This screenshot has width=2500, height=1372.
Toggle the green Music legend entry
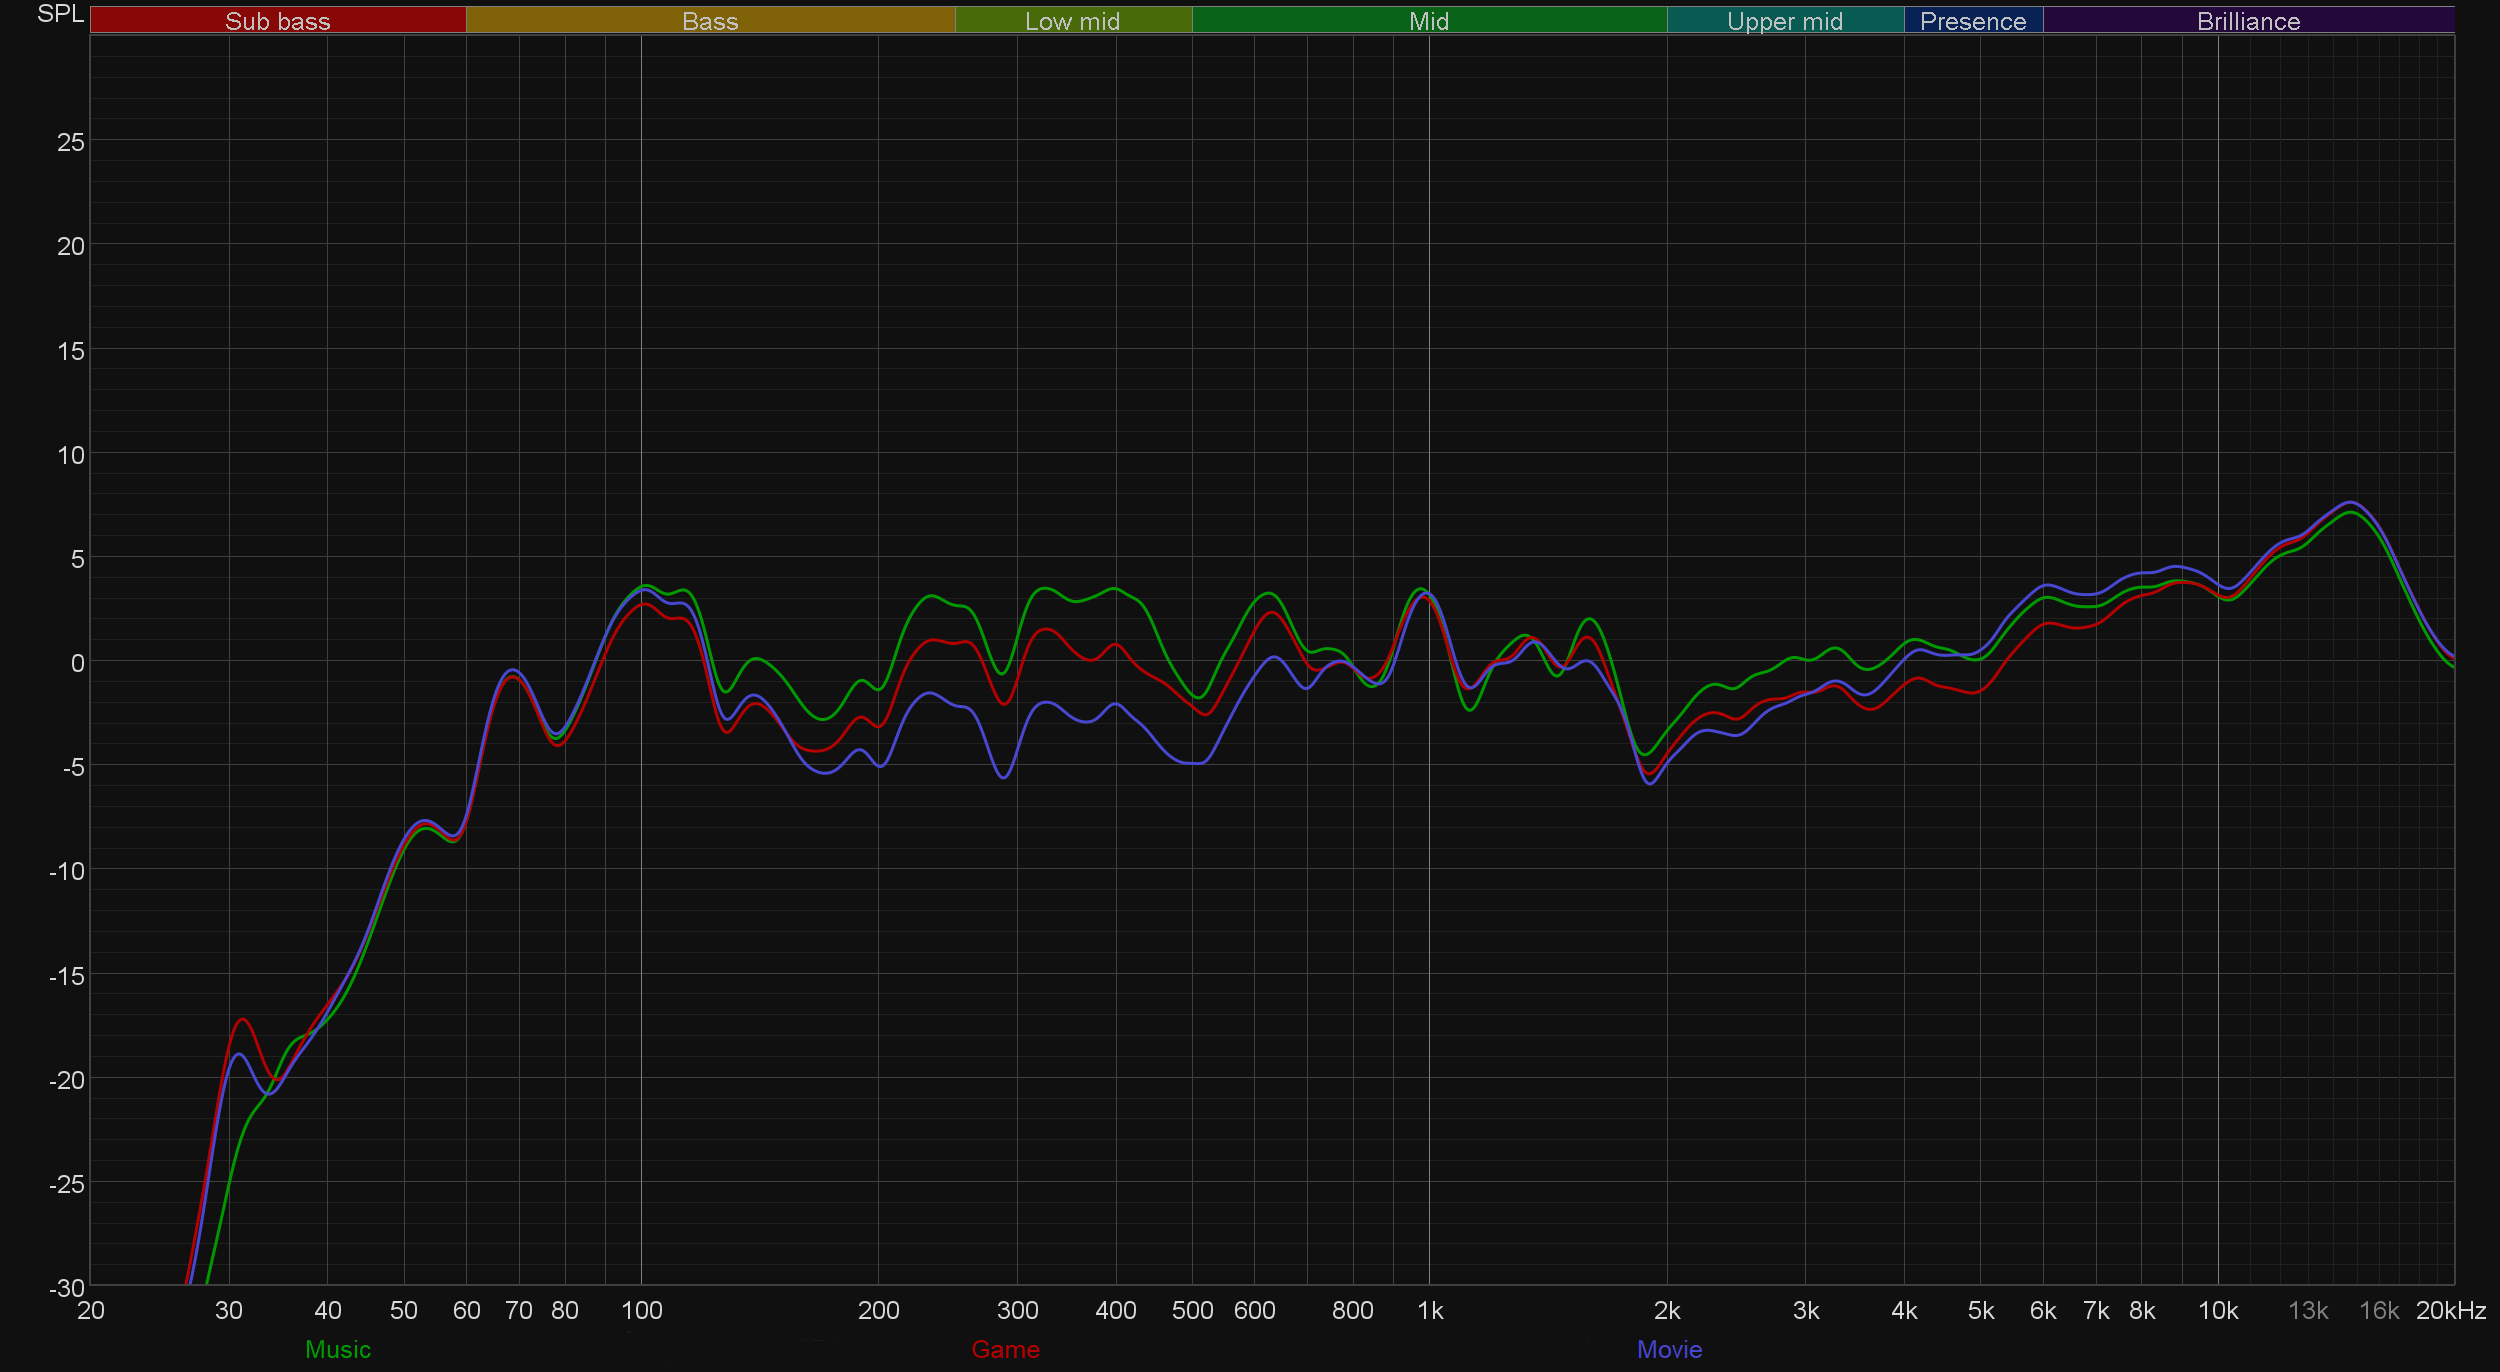pyautogui.click(x=338, y=1349)
